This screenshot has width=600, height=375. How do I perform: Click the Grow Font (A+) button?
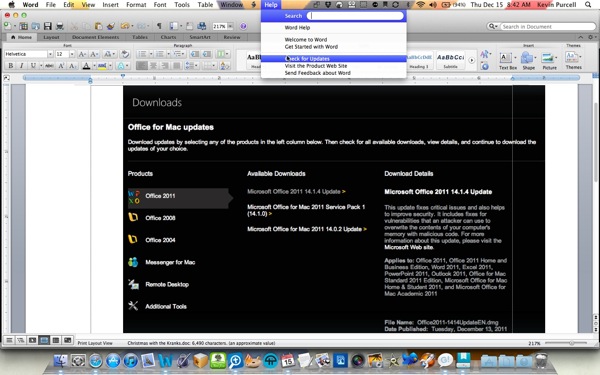pyautogui.click(x=82, y=54)
